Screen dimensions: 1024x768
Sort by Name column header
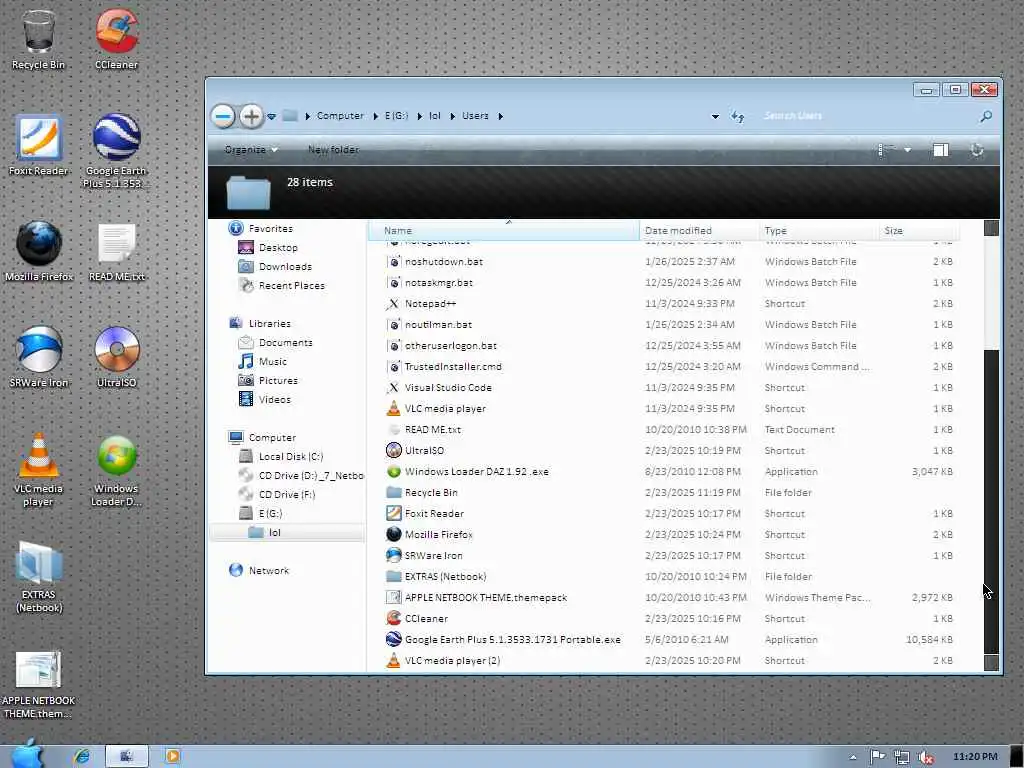coord(504,231)
